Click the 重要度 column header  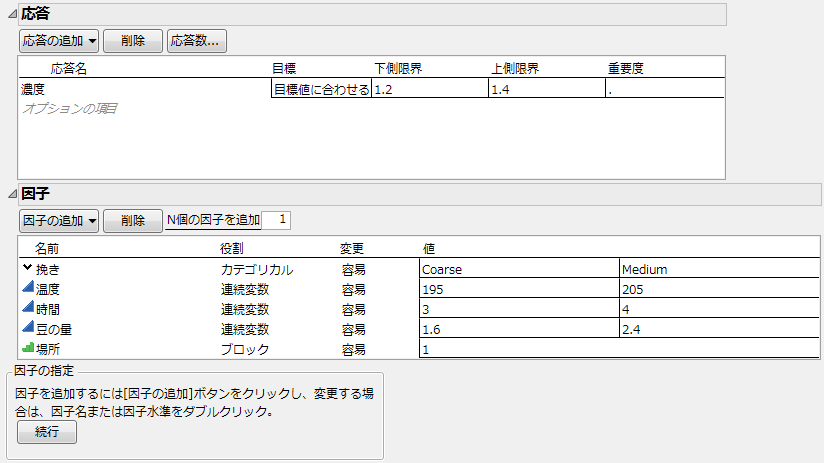coord(625,68)
